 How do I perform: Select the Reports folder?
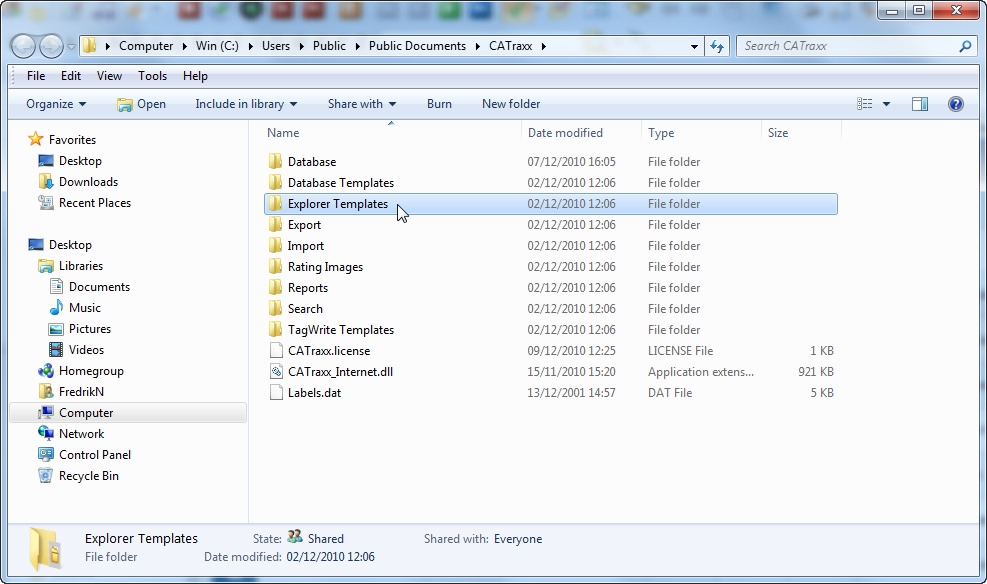307,288
